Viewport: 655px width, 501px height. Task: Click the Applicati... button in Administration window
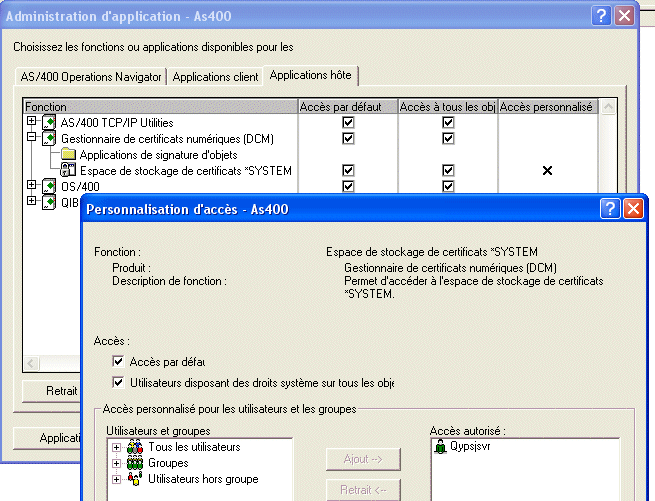(x=47, y=438)
